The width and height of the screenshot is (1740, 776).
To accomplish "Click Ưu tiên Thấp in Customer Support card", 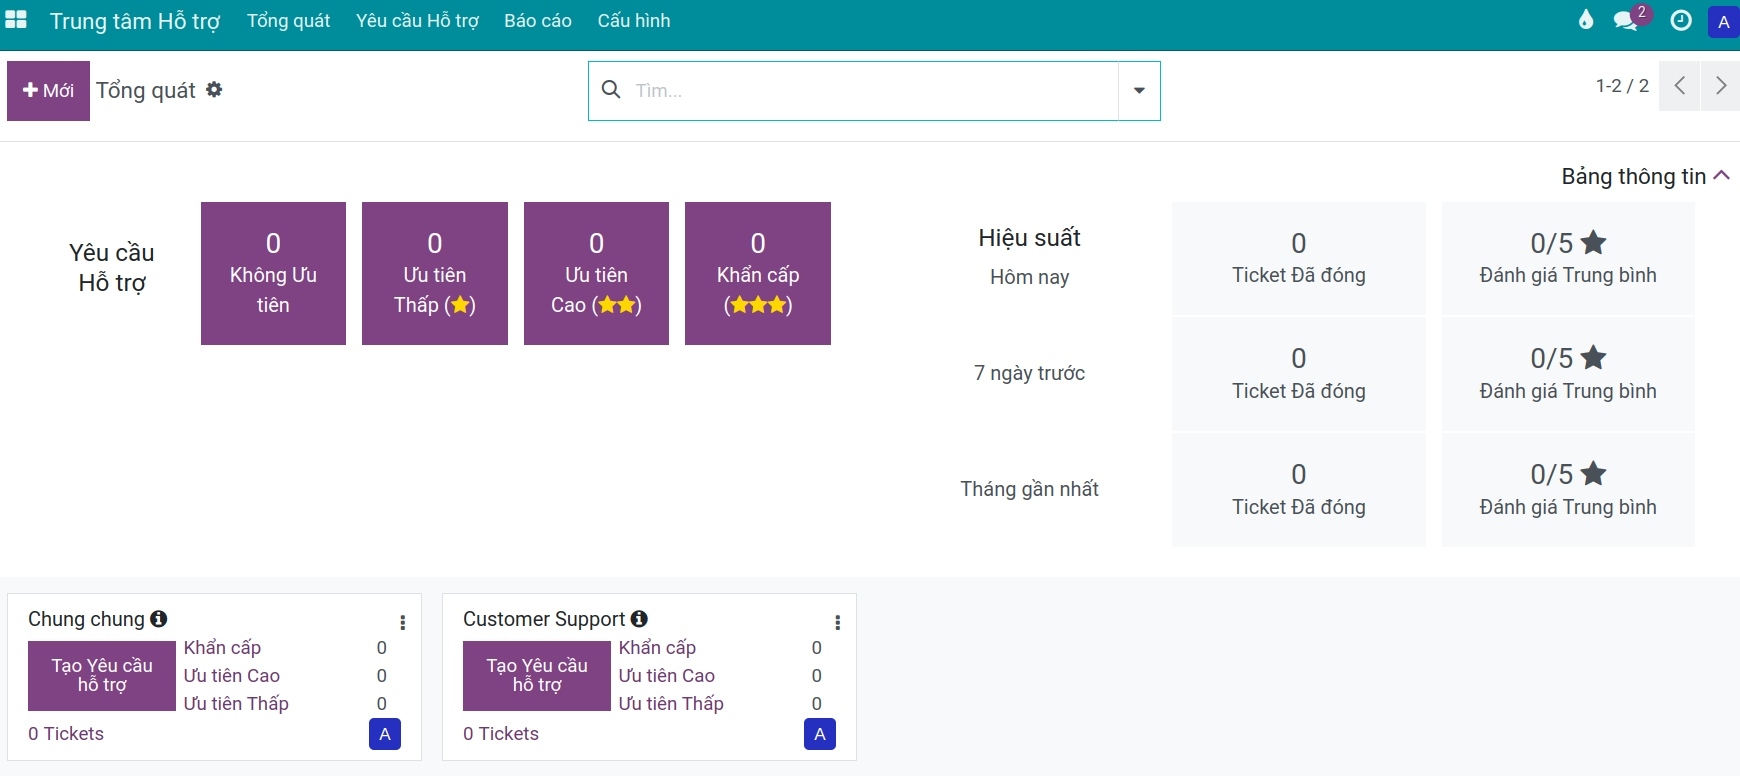I will tap(671, 704).
